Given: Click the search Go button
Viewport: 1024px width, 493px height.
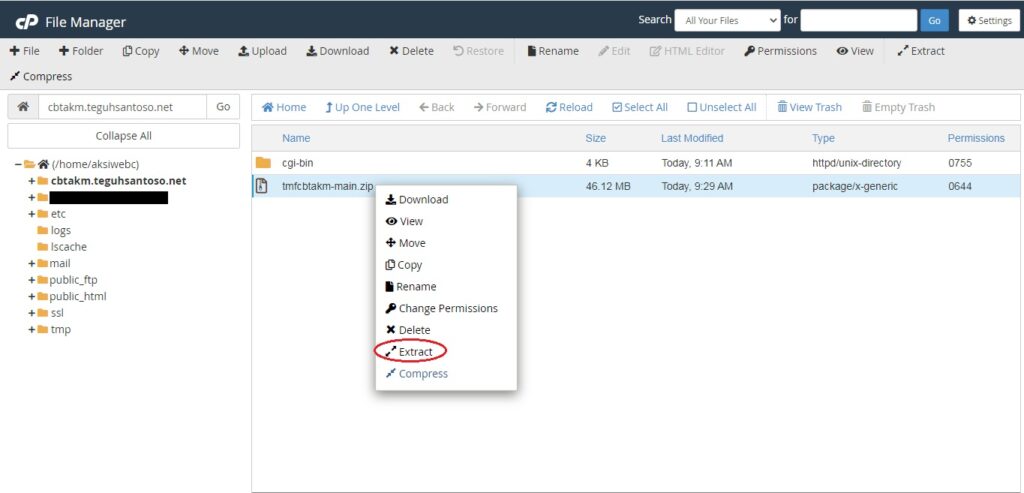Looking at the screenshot, I should (x=935, y=20).
